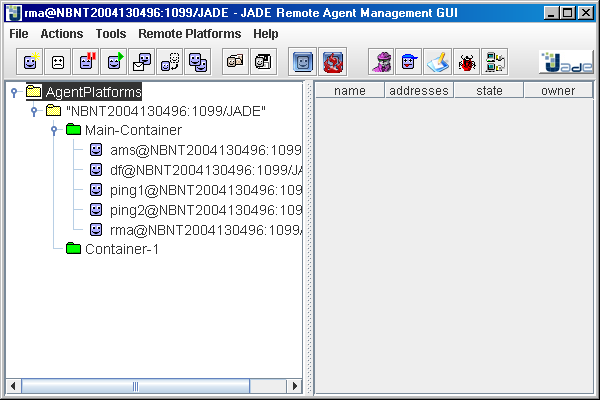
Task: Click the Jade logo in the toolbar
Action: pyautogui.click(x=566, y=62)
